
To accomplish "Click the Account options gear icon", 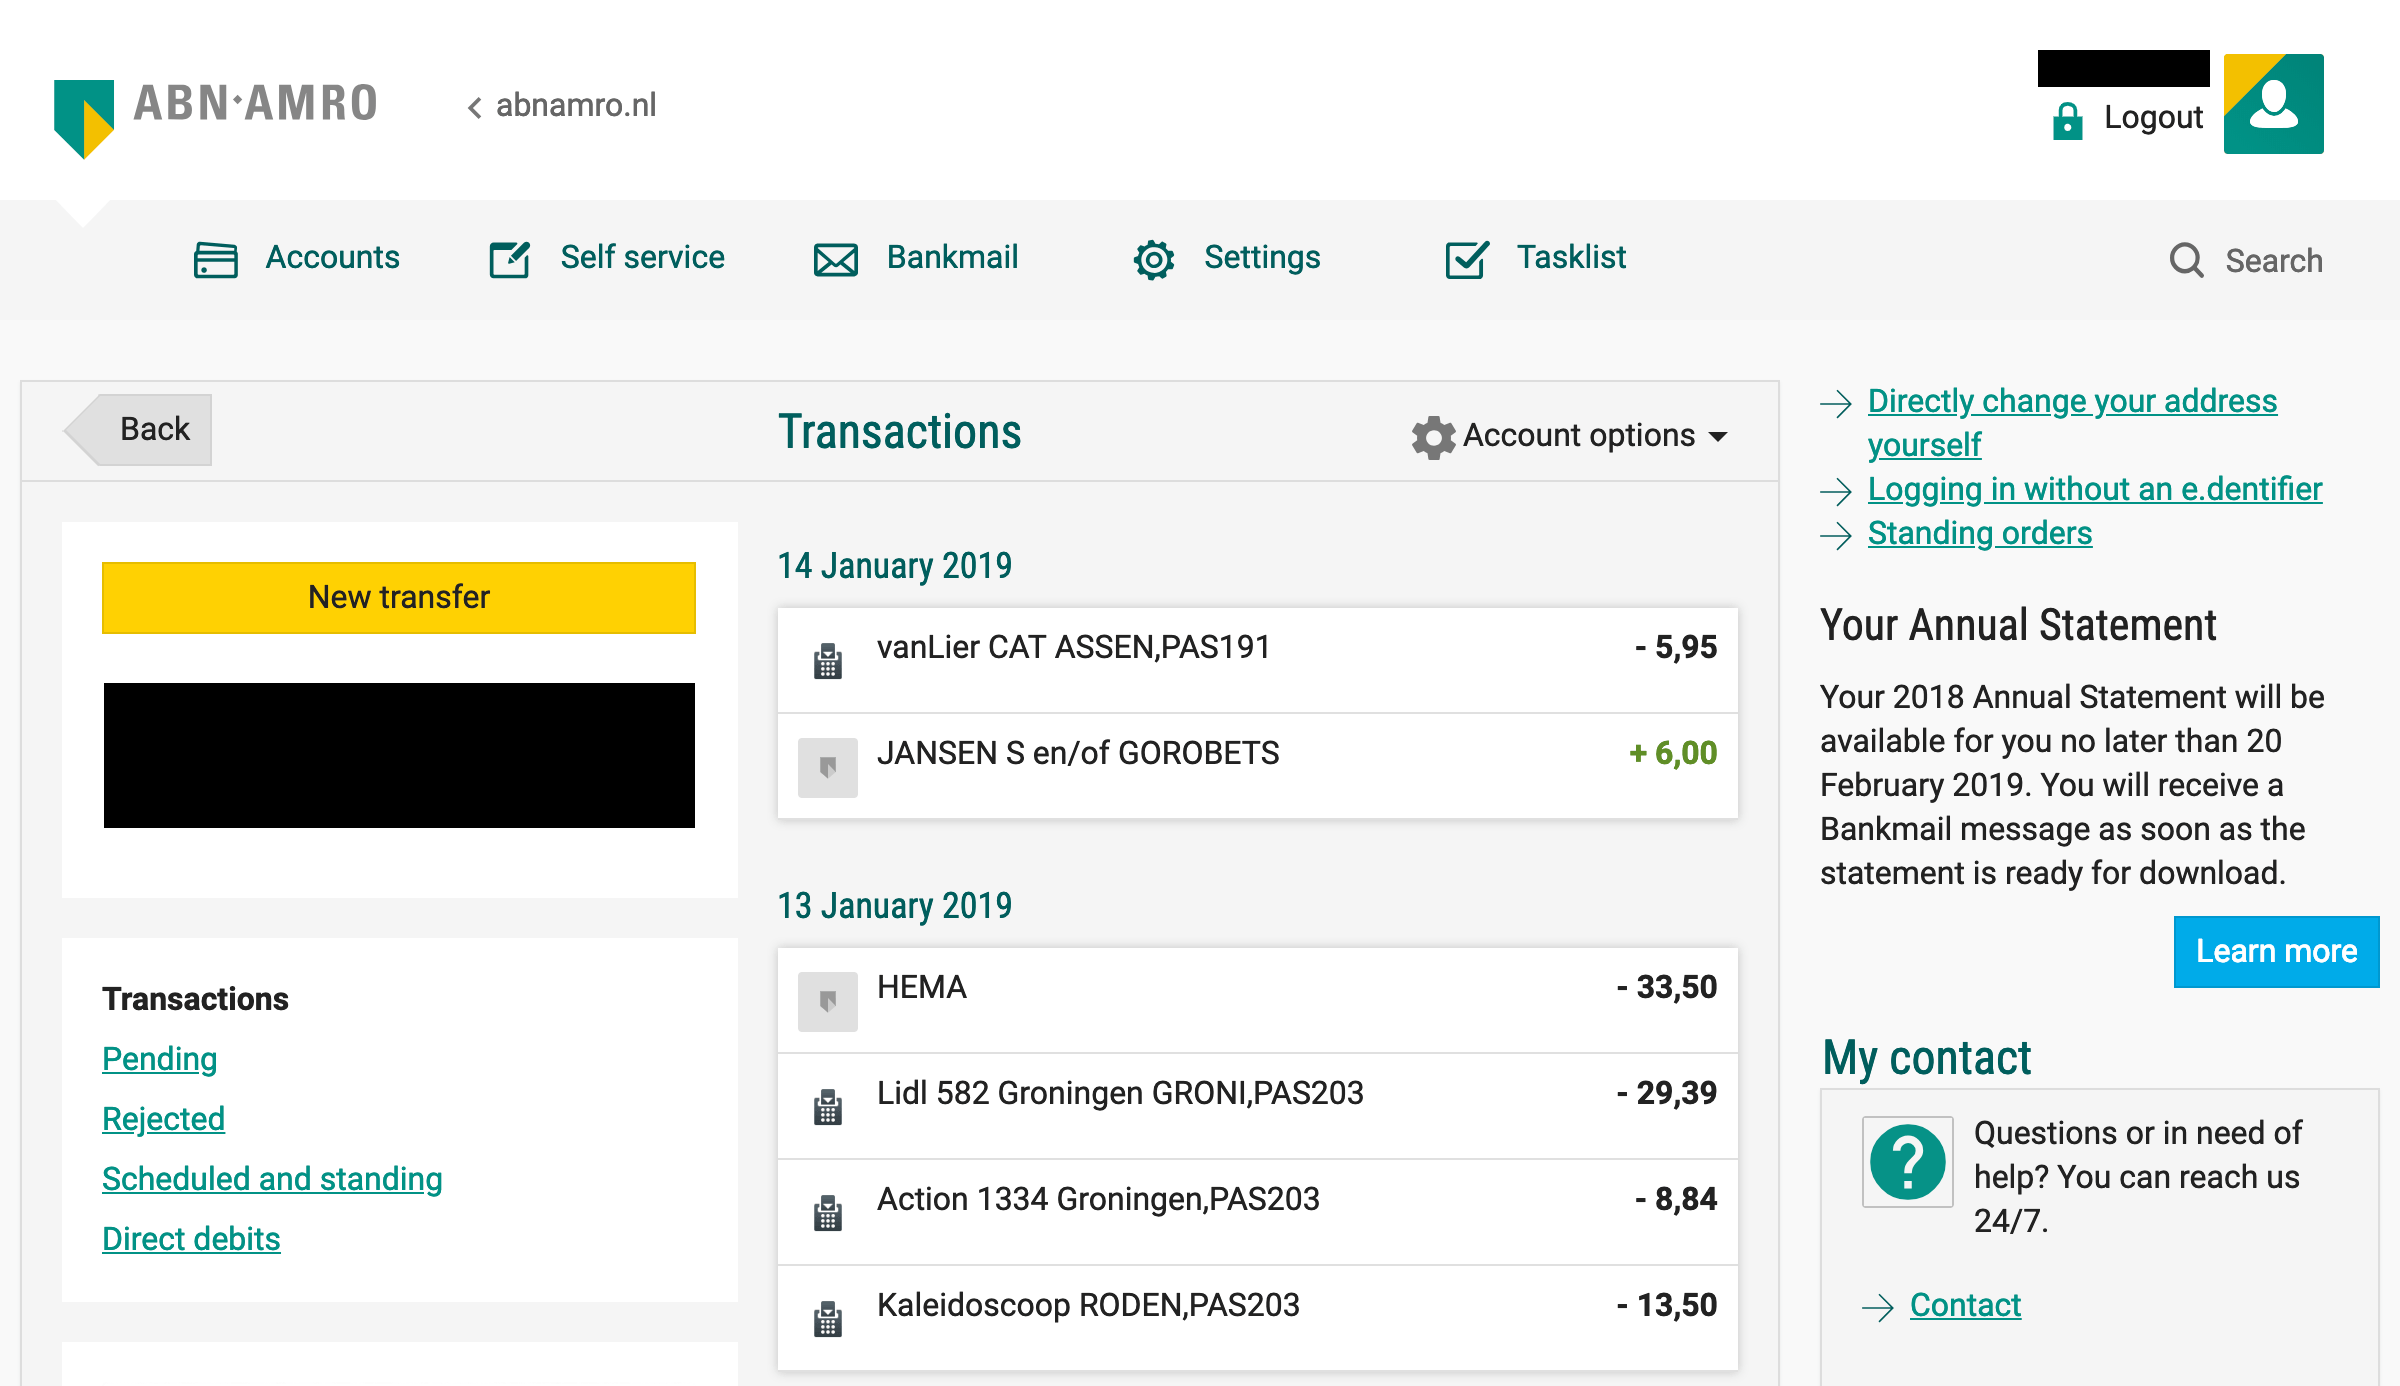I will [x=1433, y=437].
